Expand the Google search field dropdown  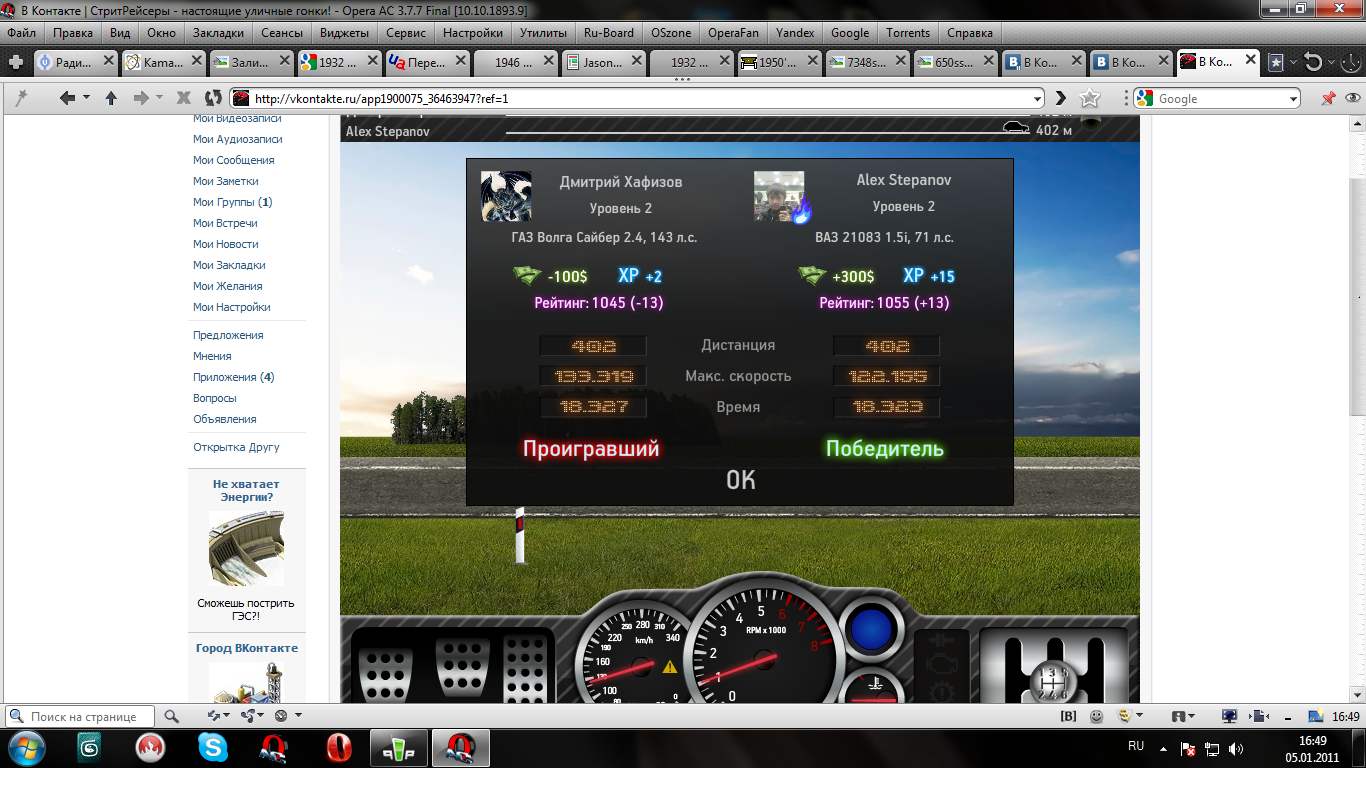click(1292, 98)
